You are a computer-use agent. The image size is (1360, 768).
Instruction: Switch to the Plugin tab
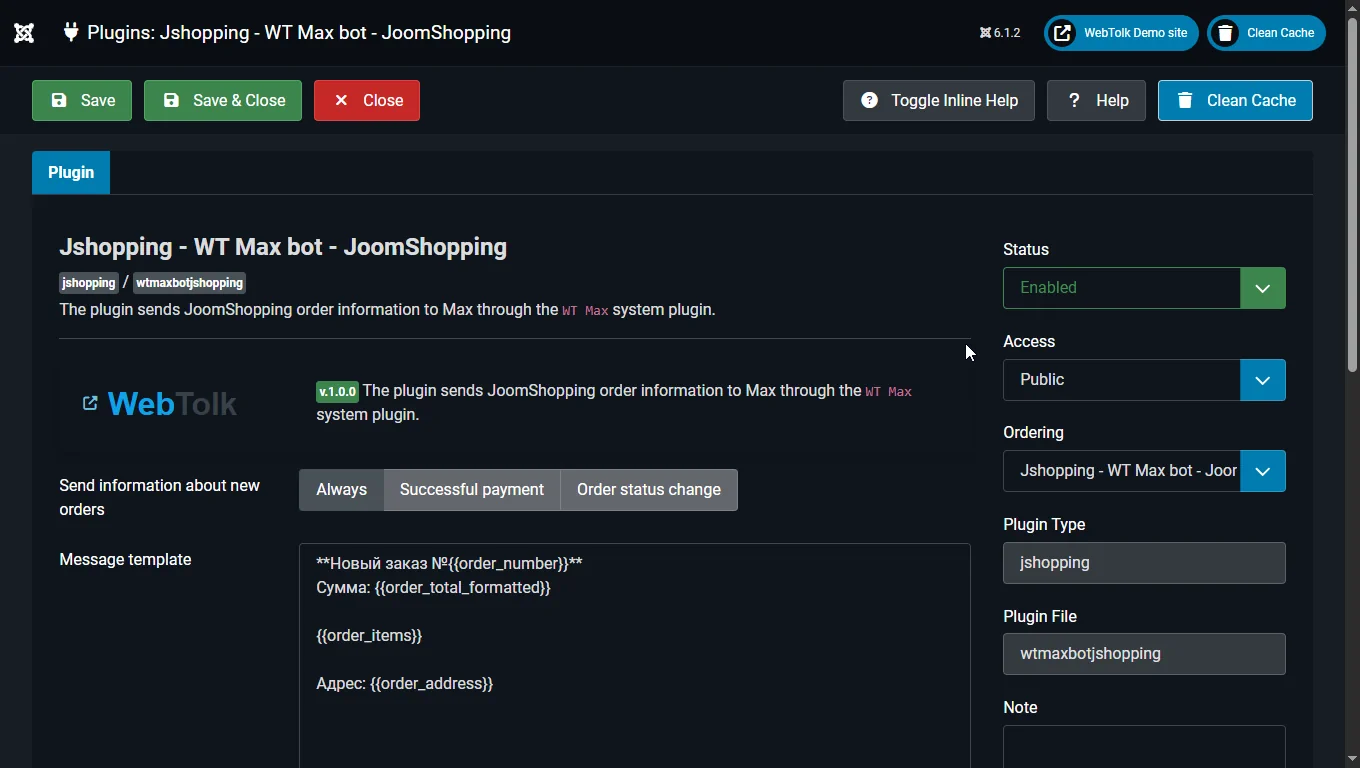pos(71,173)
